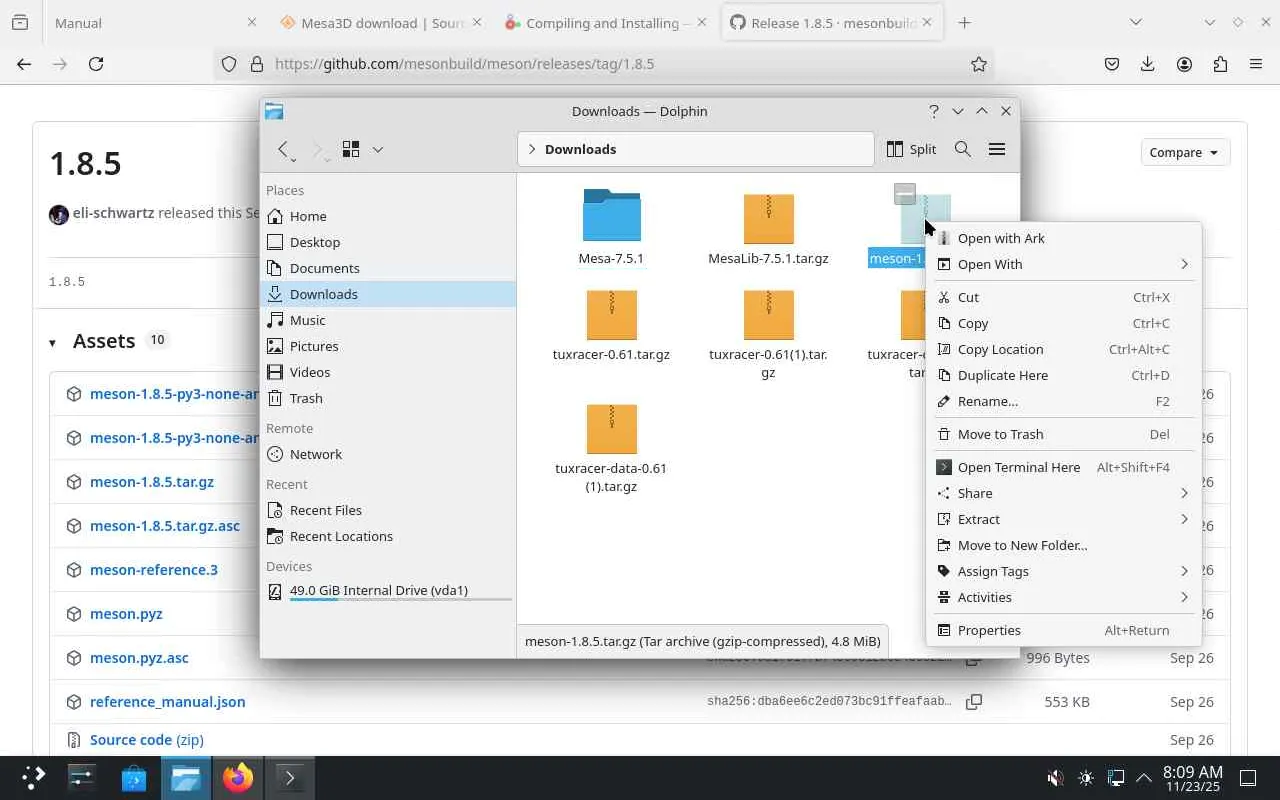Open the Konsole terminal from taskbar
The width and height of the screenshot is (1280, 800).
[x=290, y=777]
